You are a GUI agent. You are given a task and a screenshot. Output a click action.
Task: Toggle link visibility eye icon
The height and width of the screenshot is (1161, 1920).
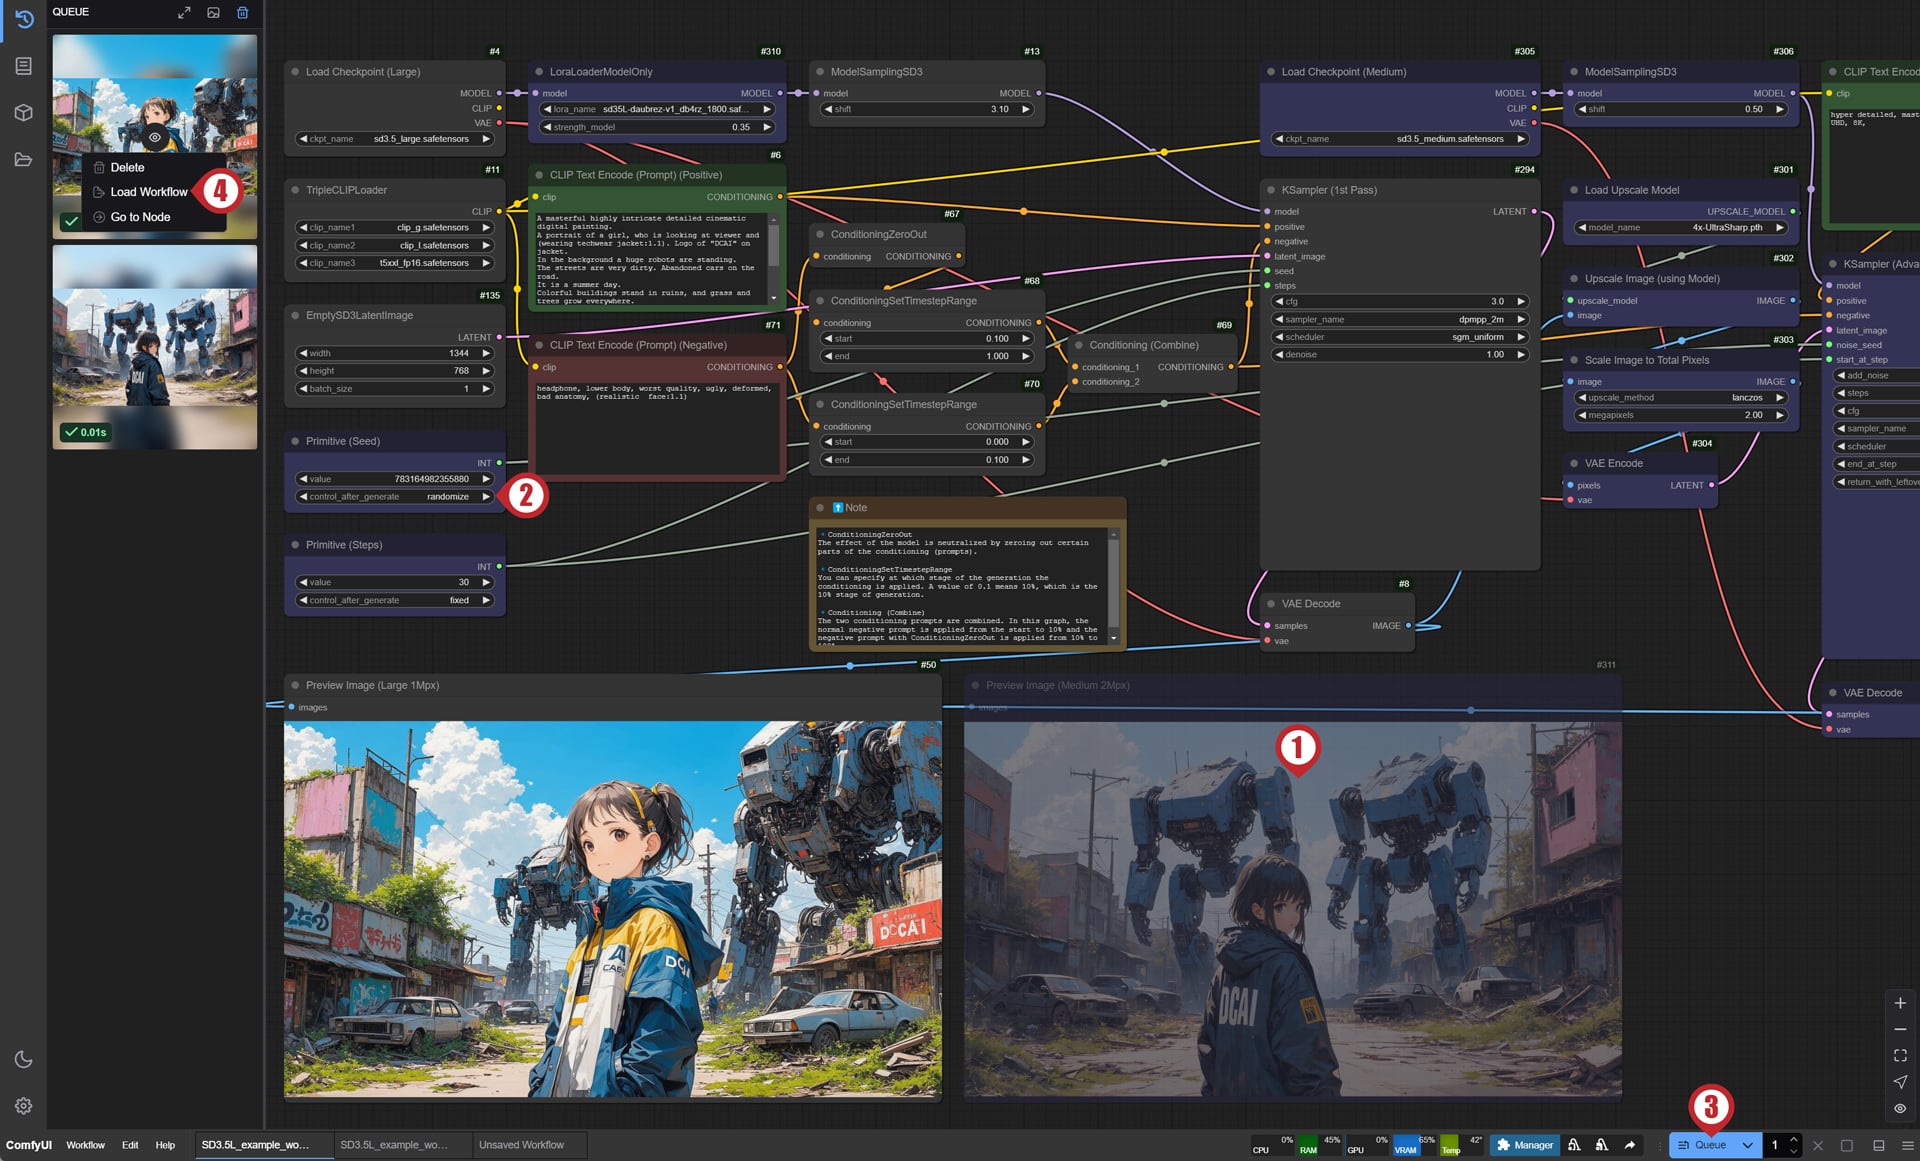[1900, 1108]
